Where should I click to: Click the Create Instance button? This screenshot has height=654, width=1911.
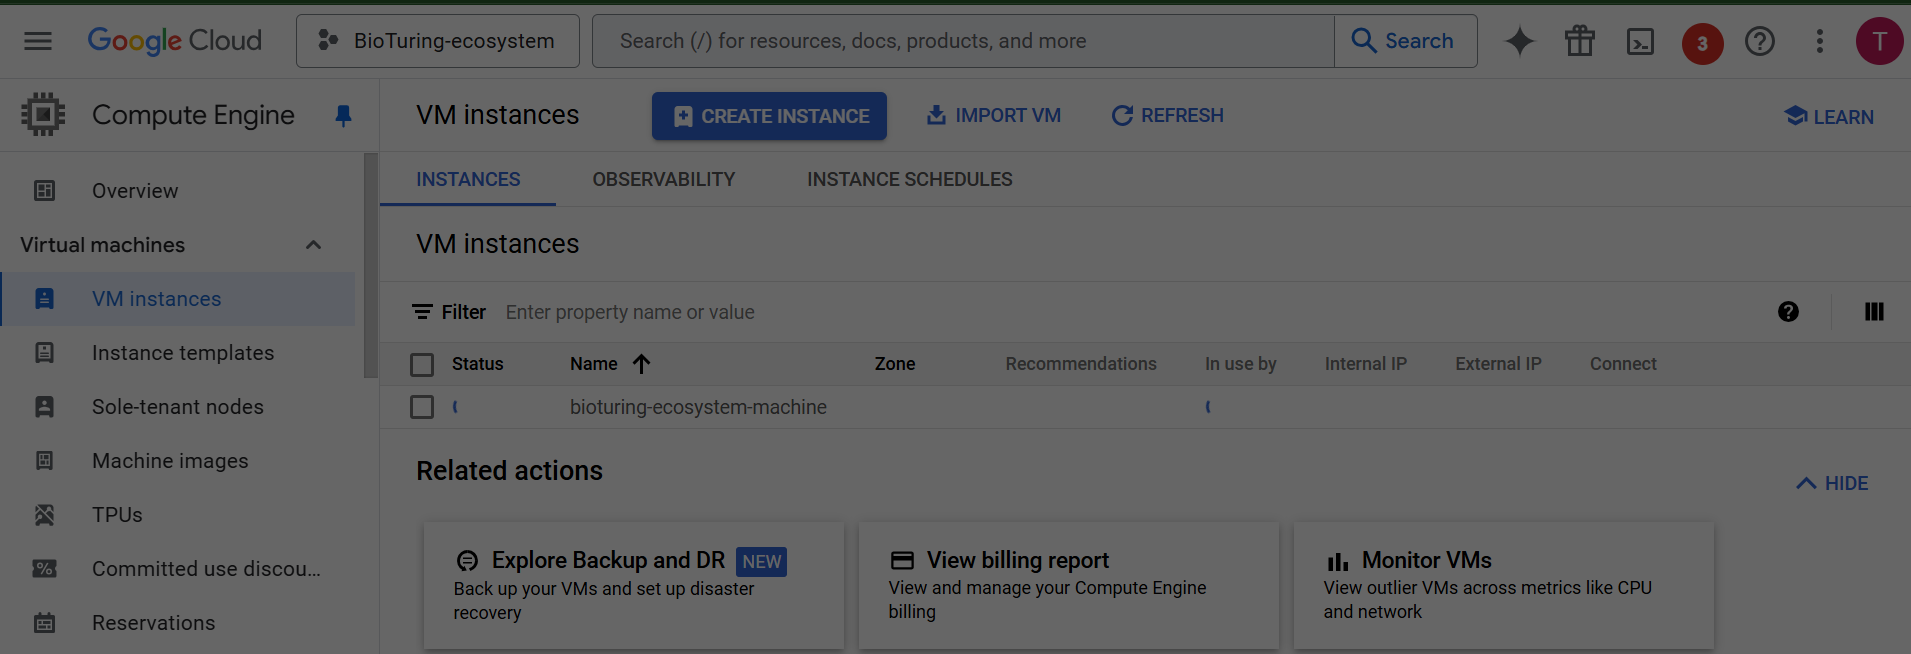(769, 116)
